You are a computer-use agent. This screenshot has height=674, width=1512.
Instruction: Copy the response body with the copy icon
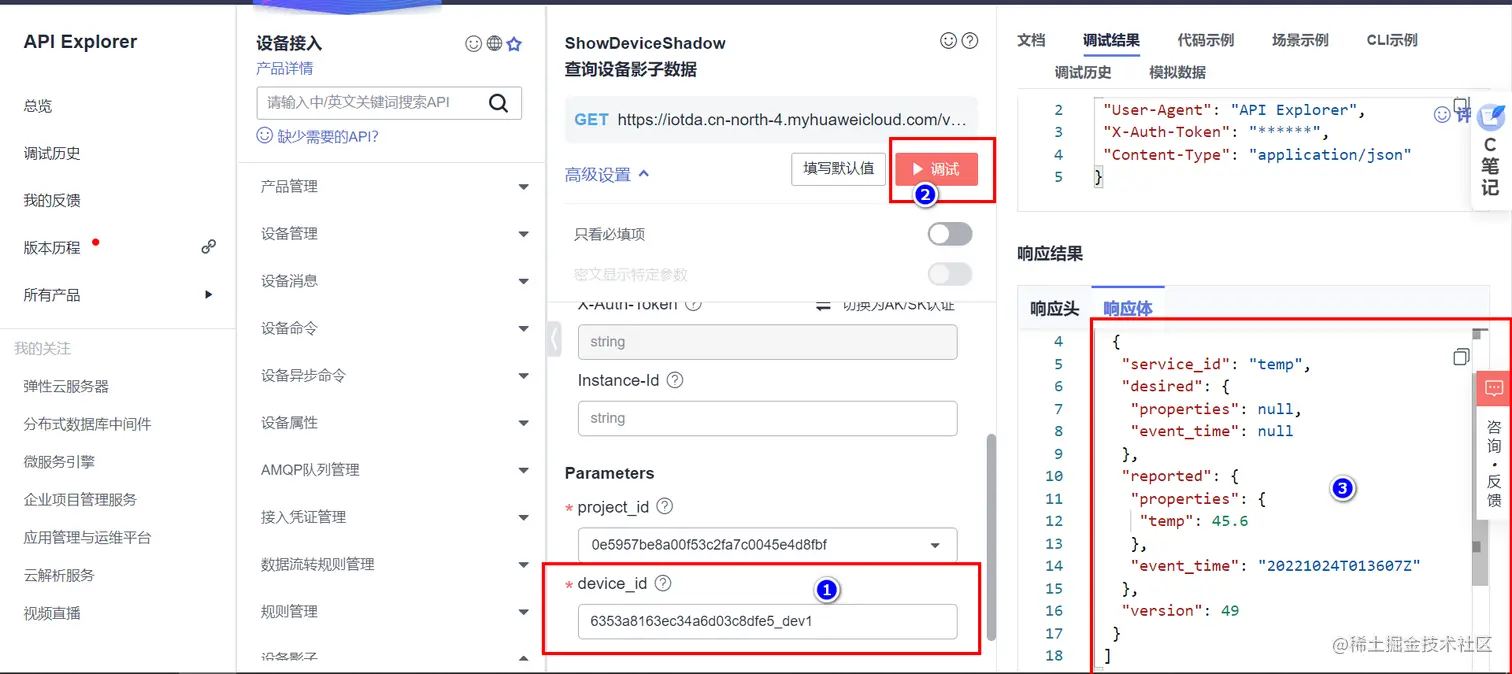[1461, 357]
